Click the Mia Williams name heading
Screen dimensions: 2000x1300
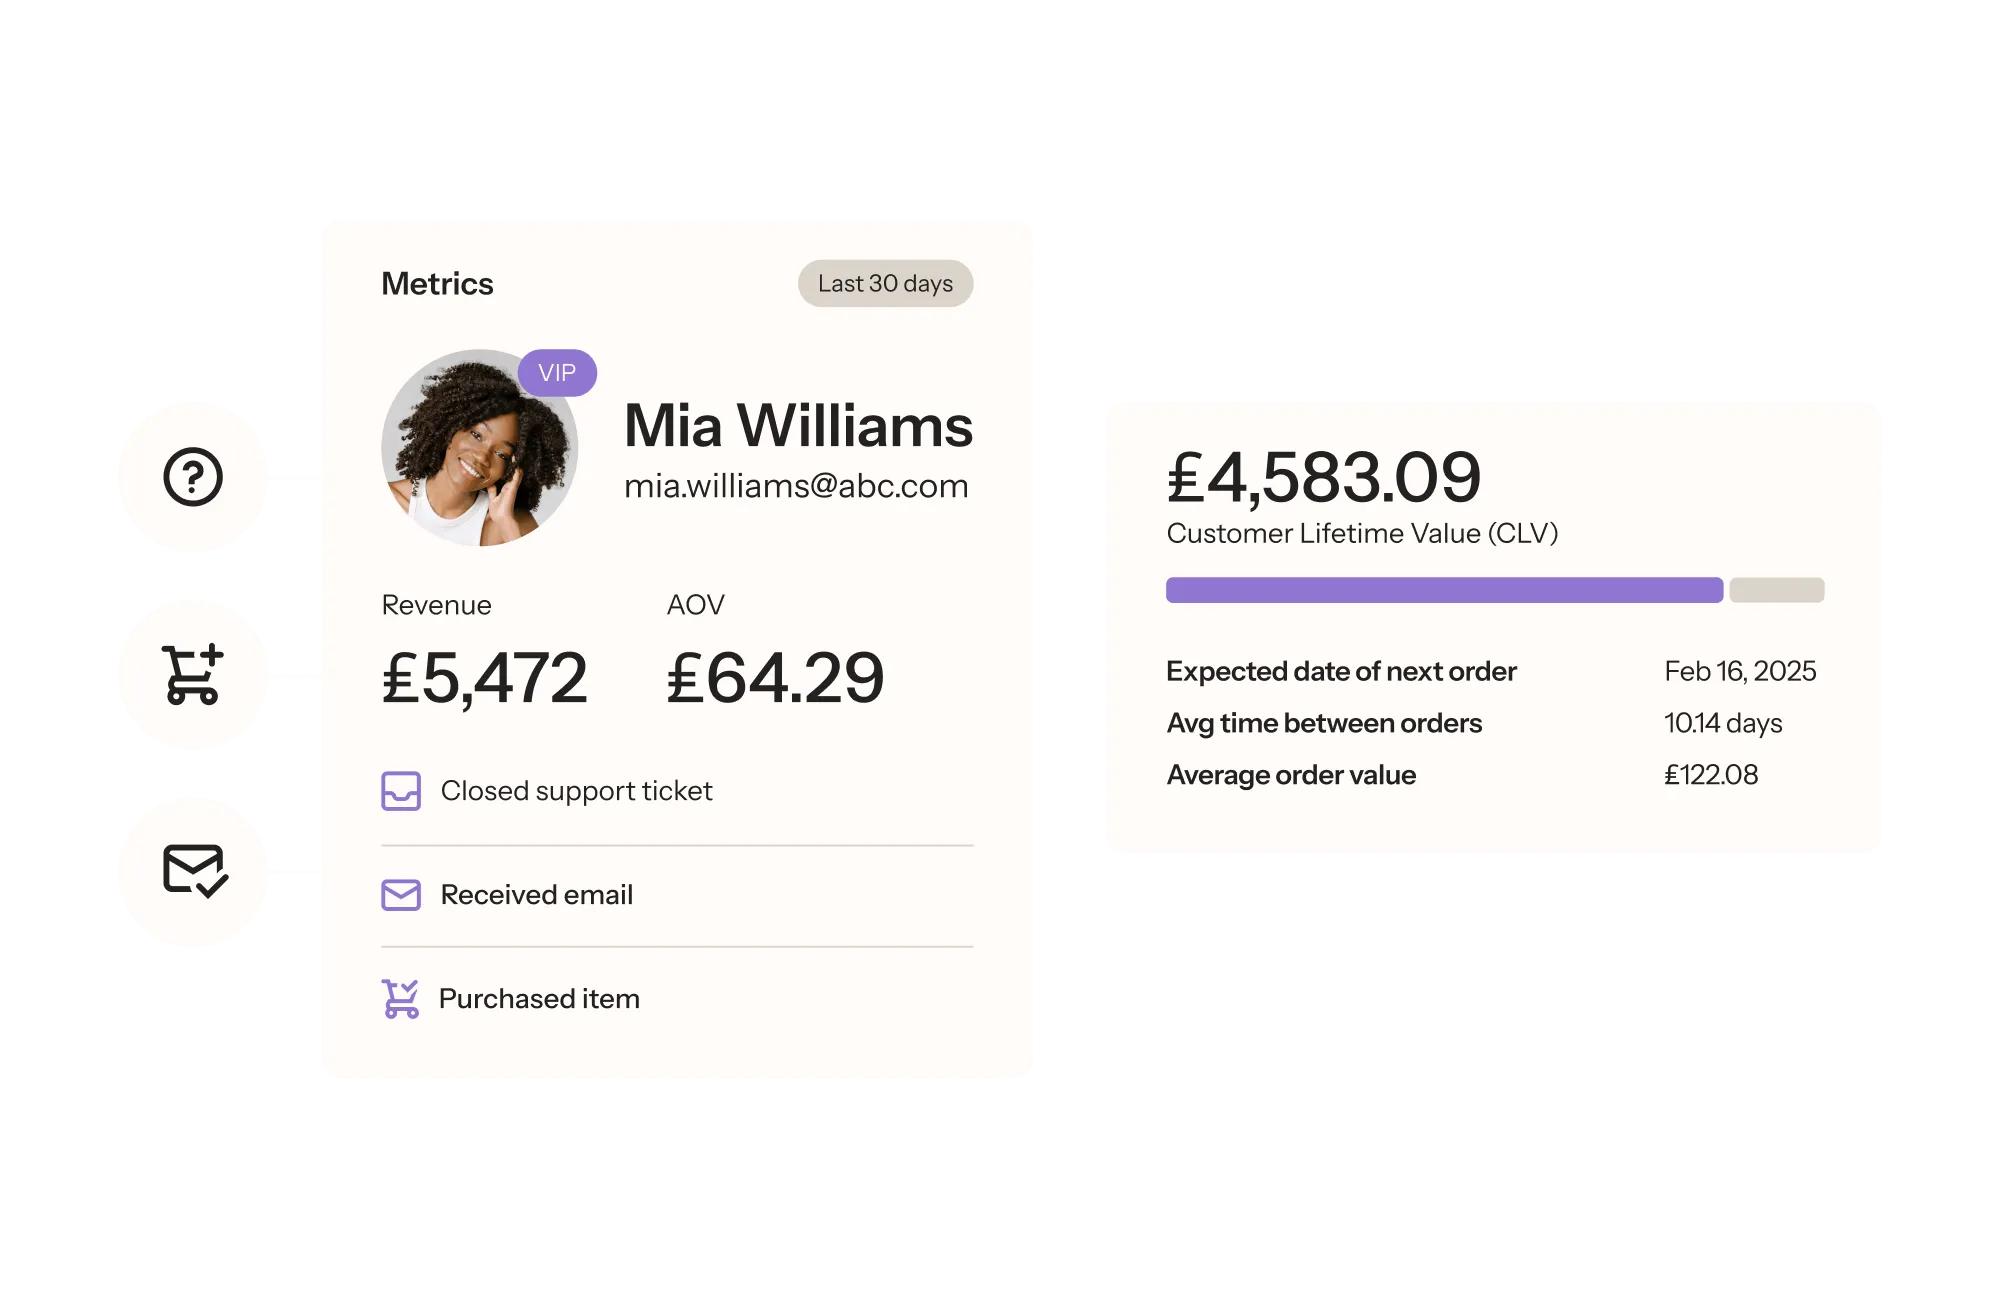[x=798, y=426]
